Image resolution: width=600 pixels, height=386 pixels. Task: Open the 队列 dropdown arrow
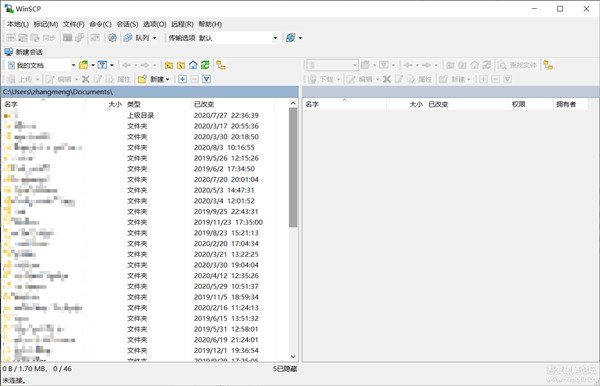[155, 38]
